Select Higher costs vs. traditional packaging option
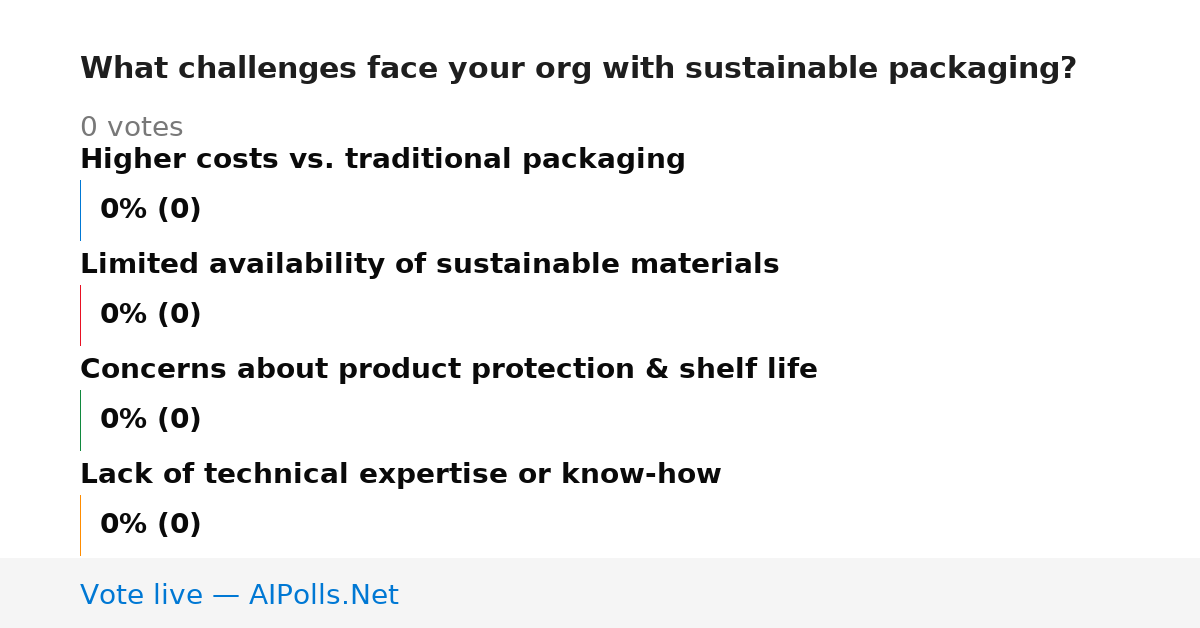This screenshot has width=1200, height=628. [x=383, y=160]
